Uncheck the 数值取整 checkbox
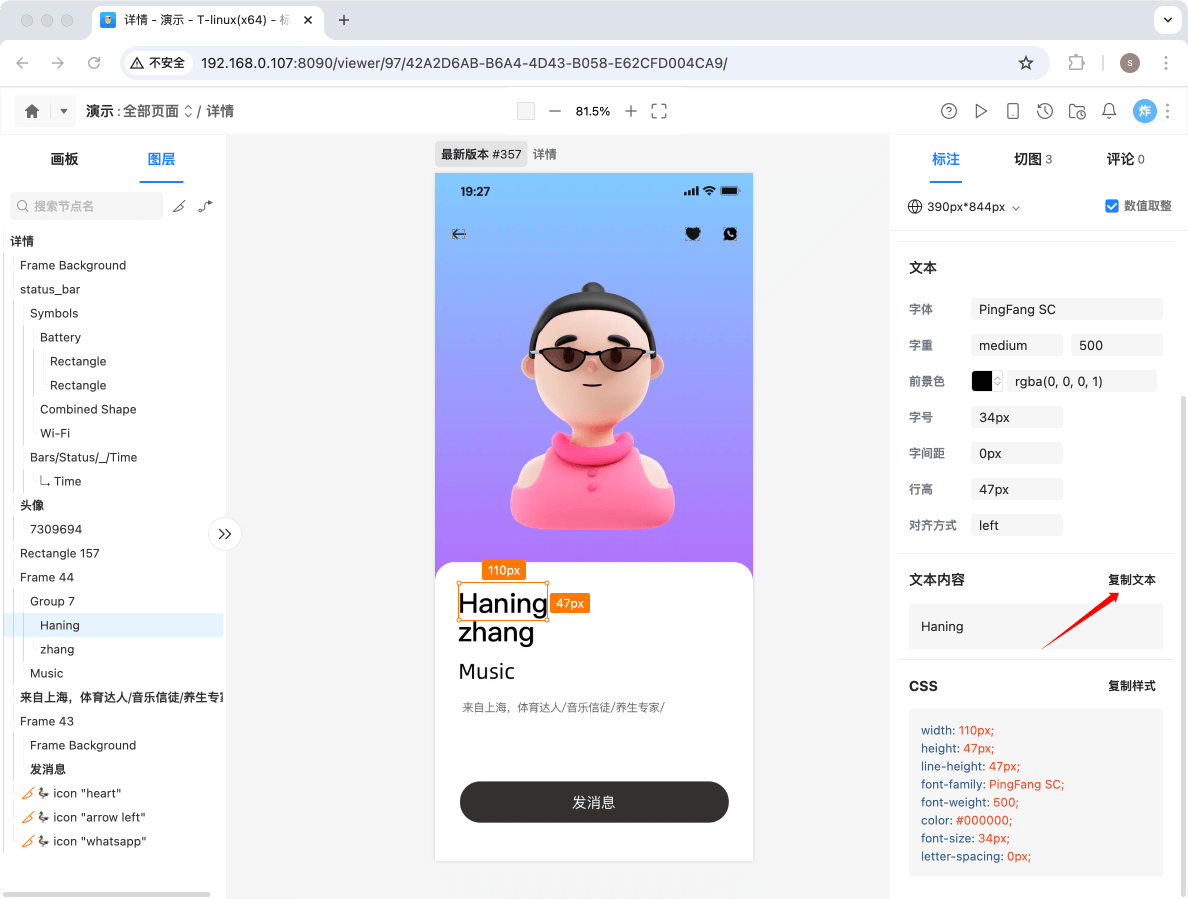The height and width of the screenshot is (899, 1188). (1111, 206)
